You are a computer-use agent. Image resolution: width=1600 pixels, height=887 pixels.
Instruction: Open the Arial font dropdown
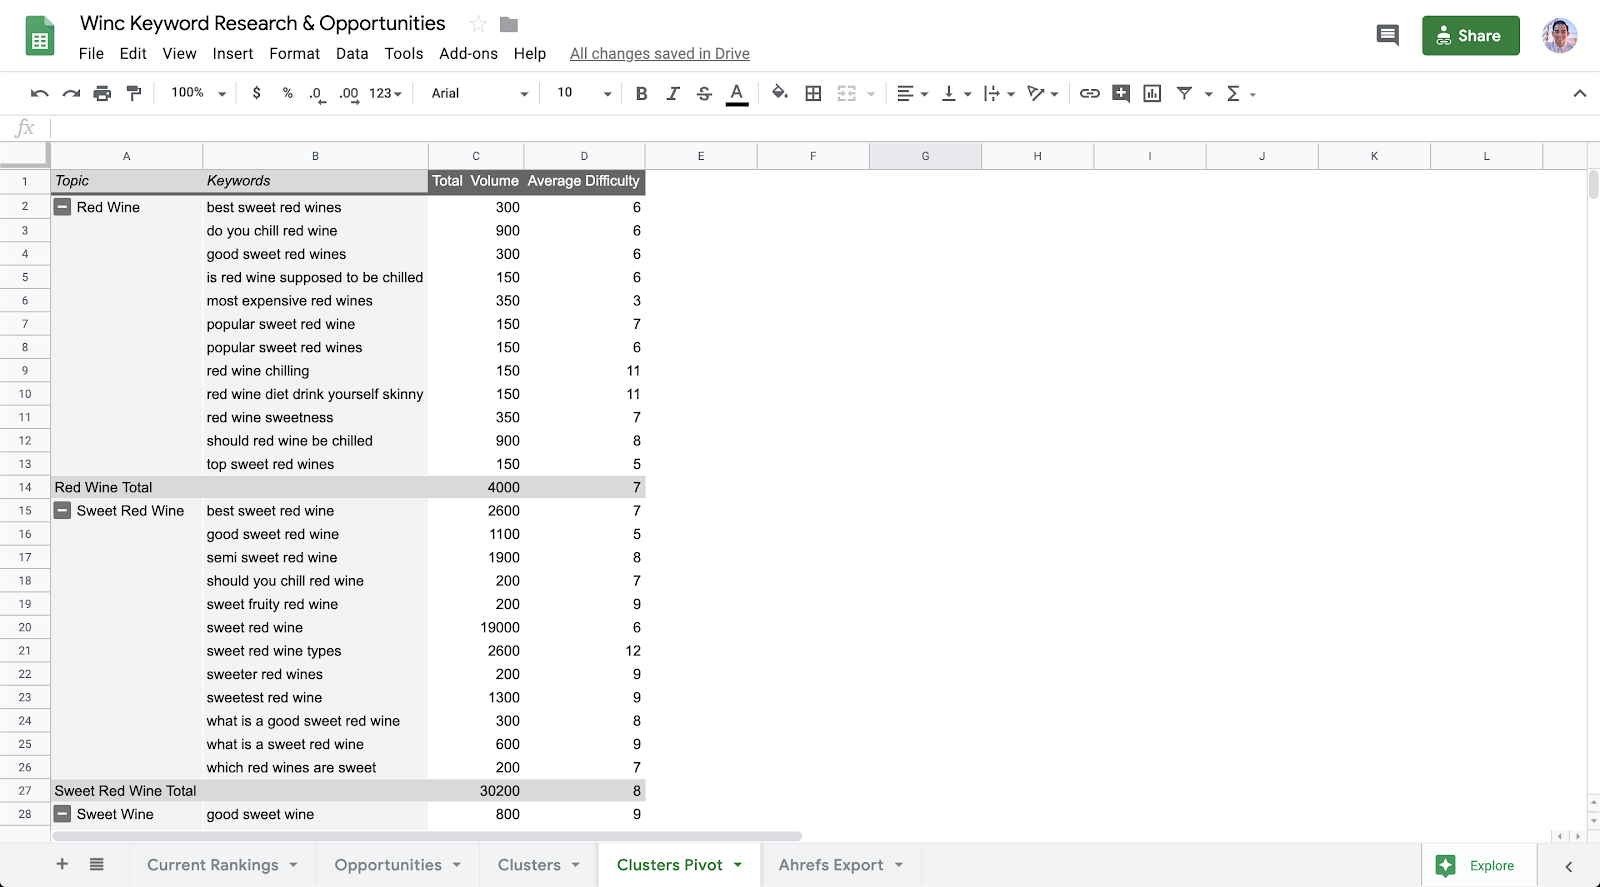point(480,93)
